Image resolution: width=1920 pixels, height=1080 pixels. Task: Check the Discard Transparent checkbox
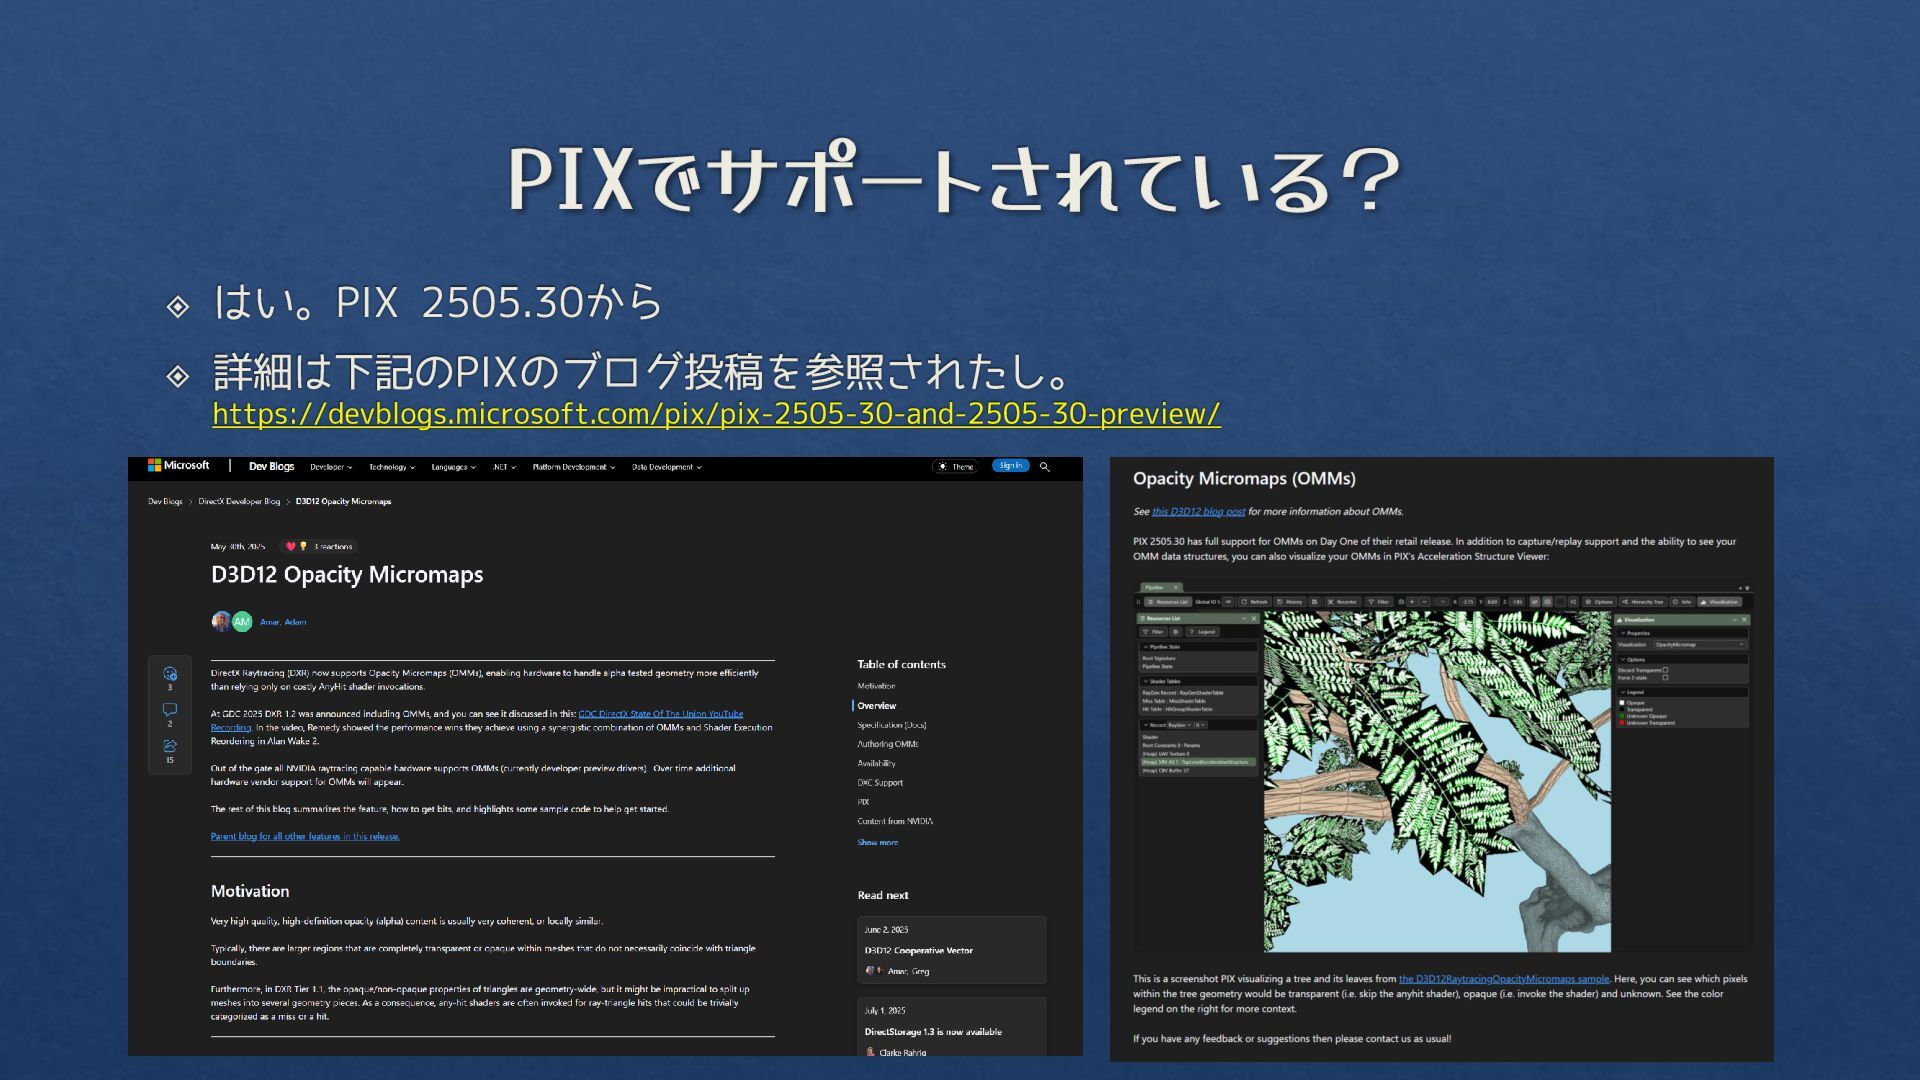click(x=1665, y=670)
